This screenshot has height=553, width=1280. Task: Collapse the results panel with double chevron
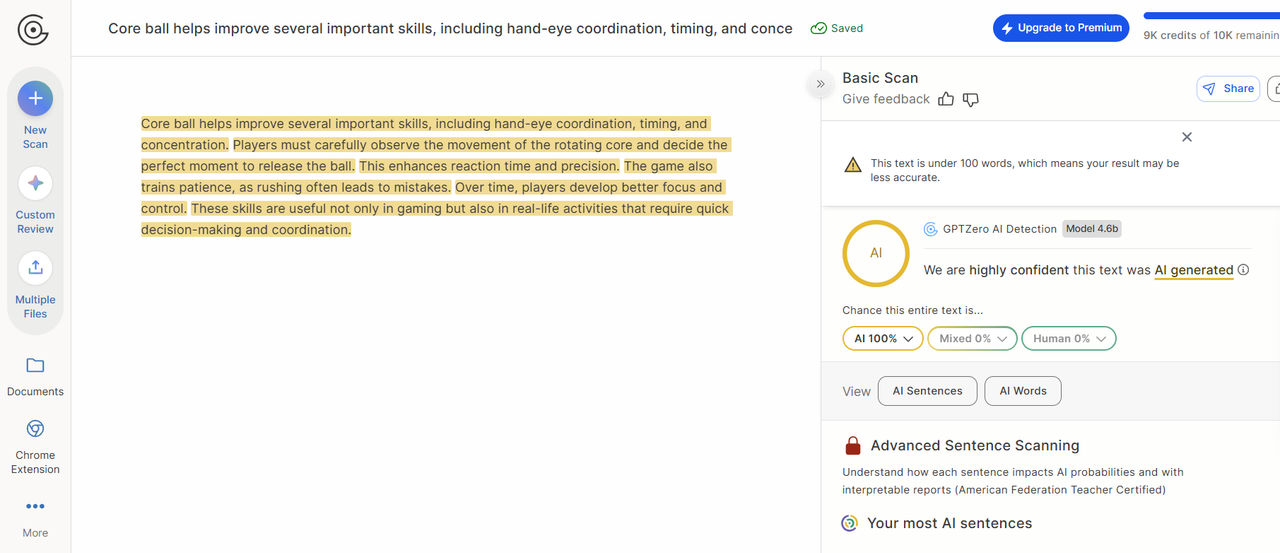click(x=820, y=84)
